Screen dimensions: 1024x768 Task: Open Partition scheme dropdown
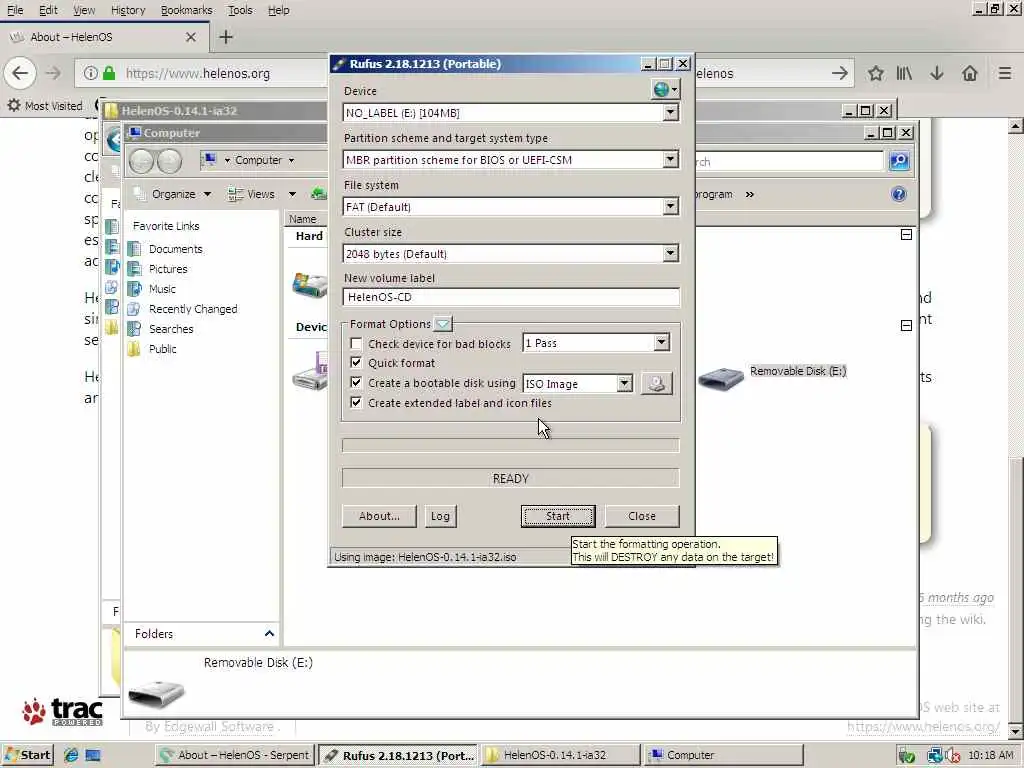[x=671, y=160]
